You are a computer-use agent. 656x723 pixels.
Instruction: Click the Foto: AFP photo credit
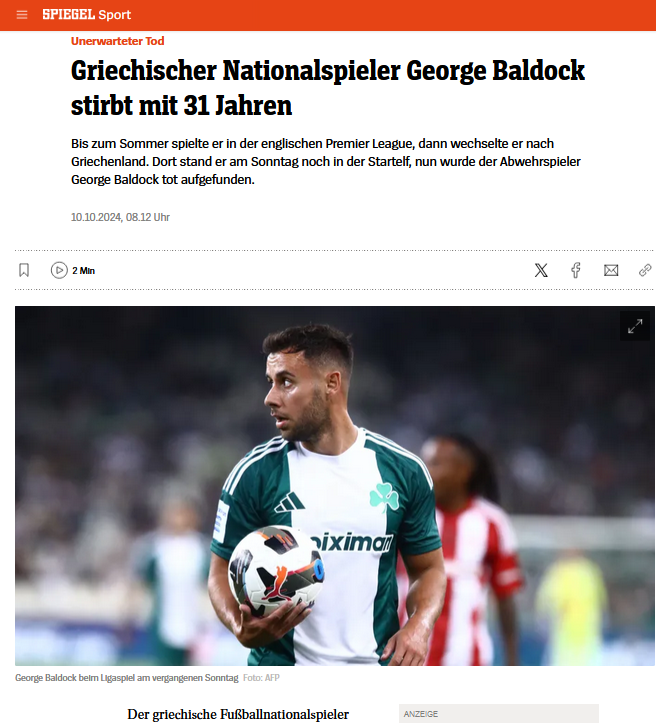(x=261, y=678)
